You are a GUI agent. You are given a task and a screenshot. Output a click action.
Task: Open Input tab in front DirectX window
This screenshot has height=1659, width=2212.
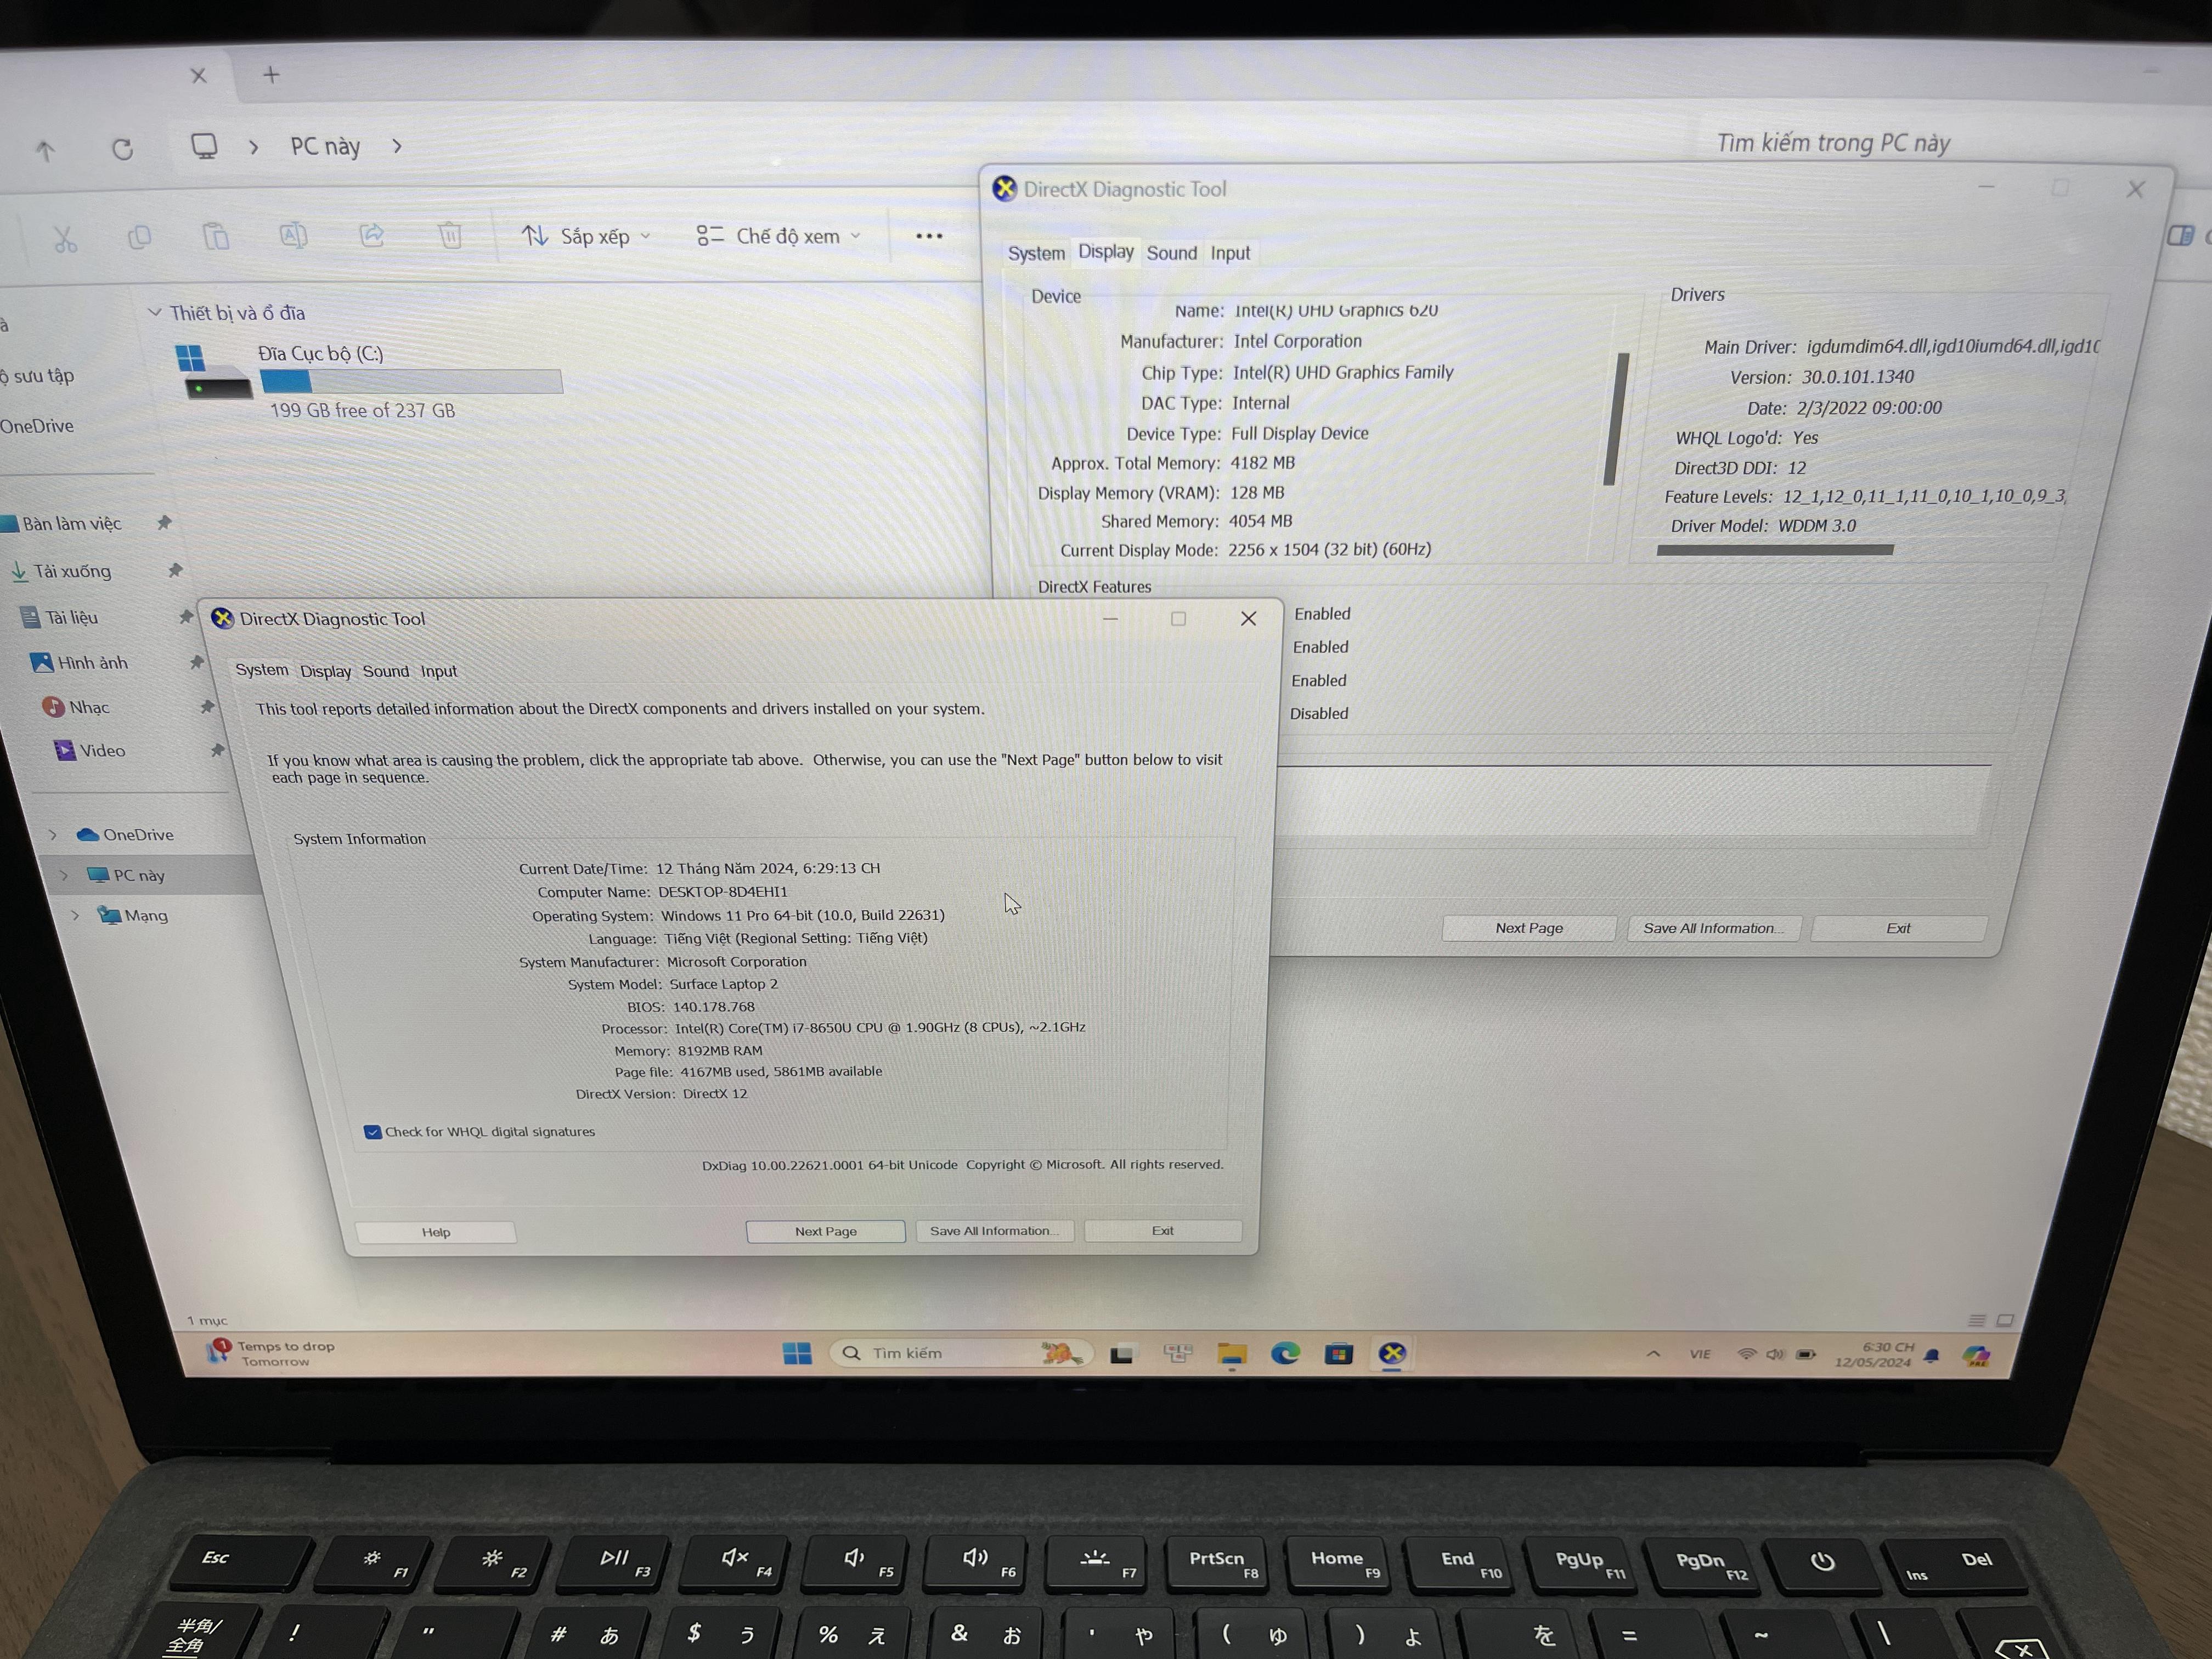pyautogui.click(x=439, y=671)
